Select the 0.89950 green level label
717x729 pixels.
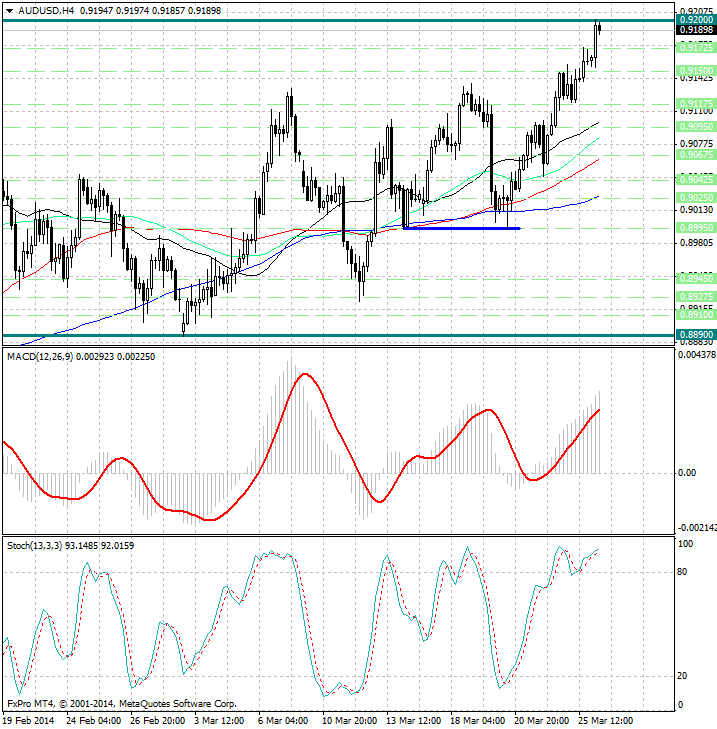tap(696, 228)
